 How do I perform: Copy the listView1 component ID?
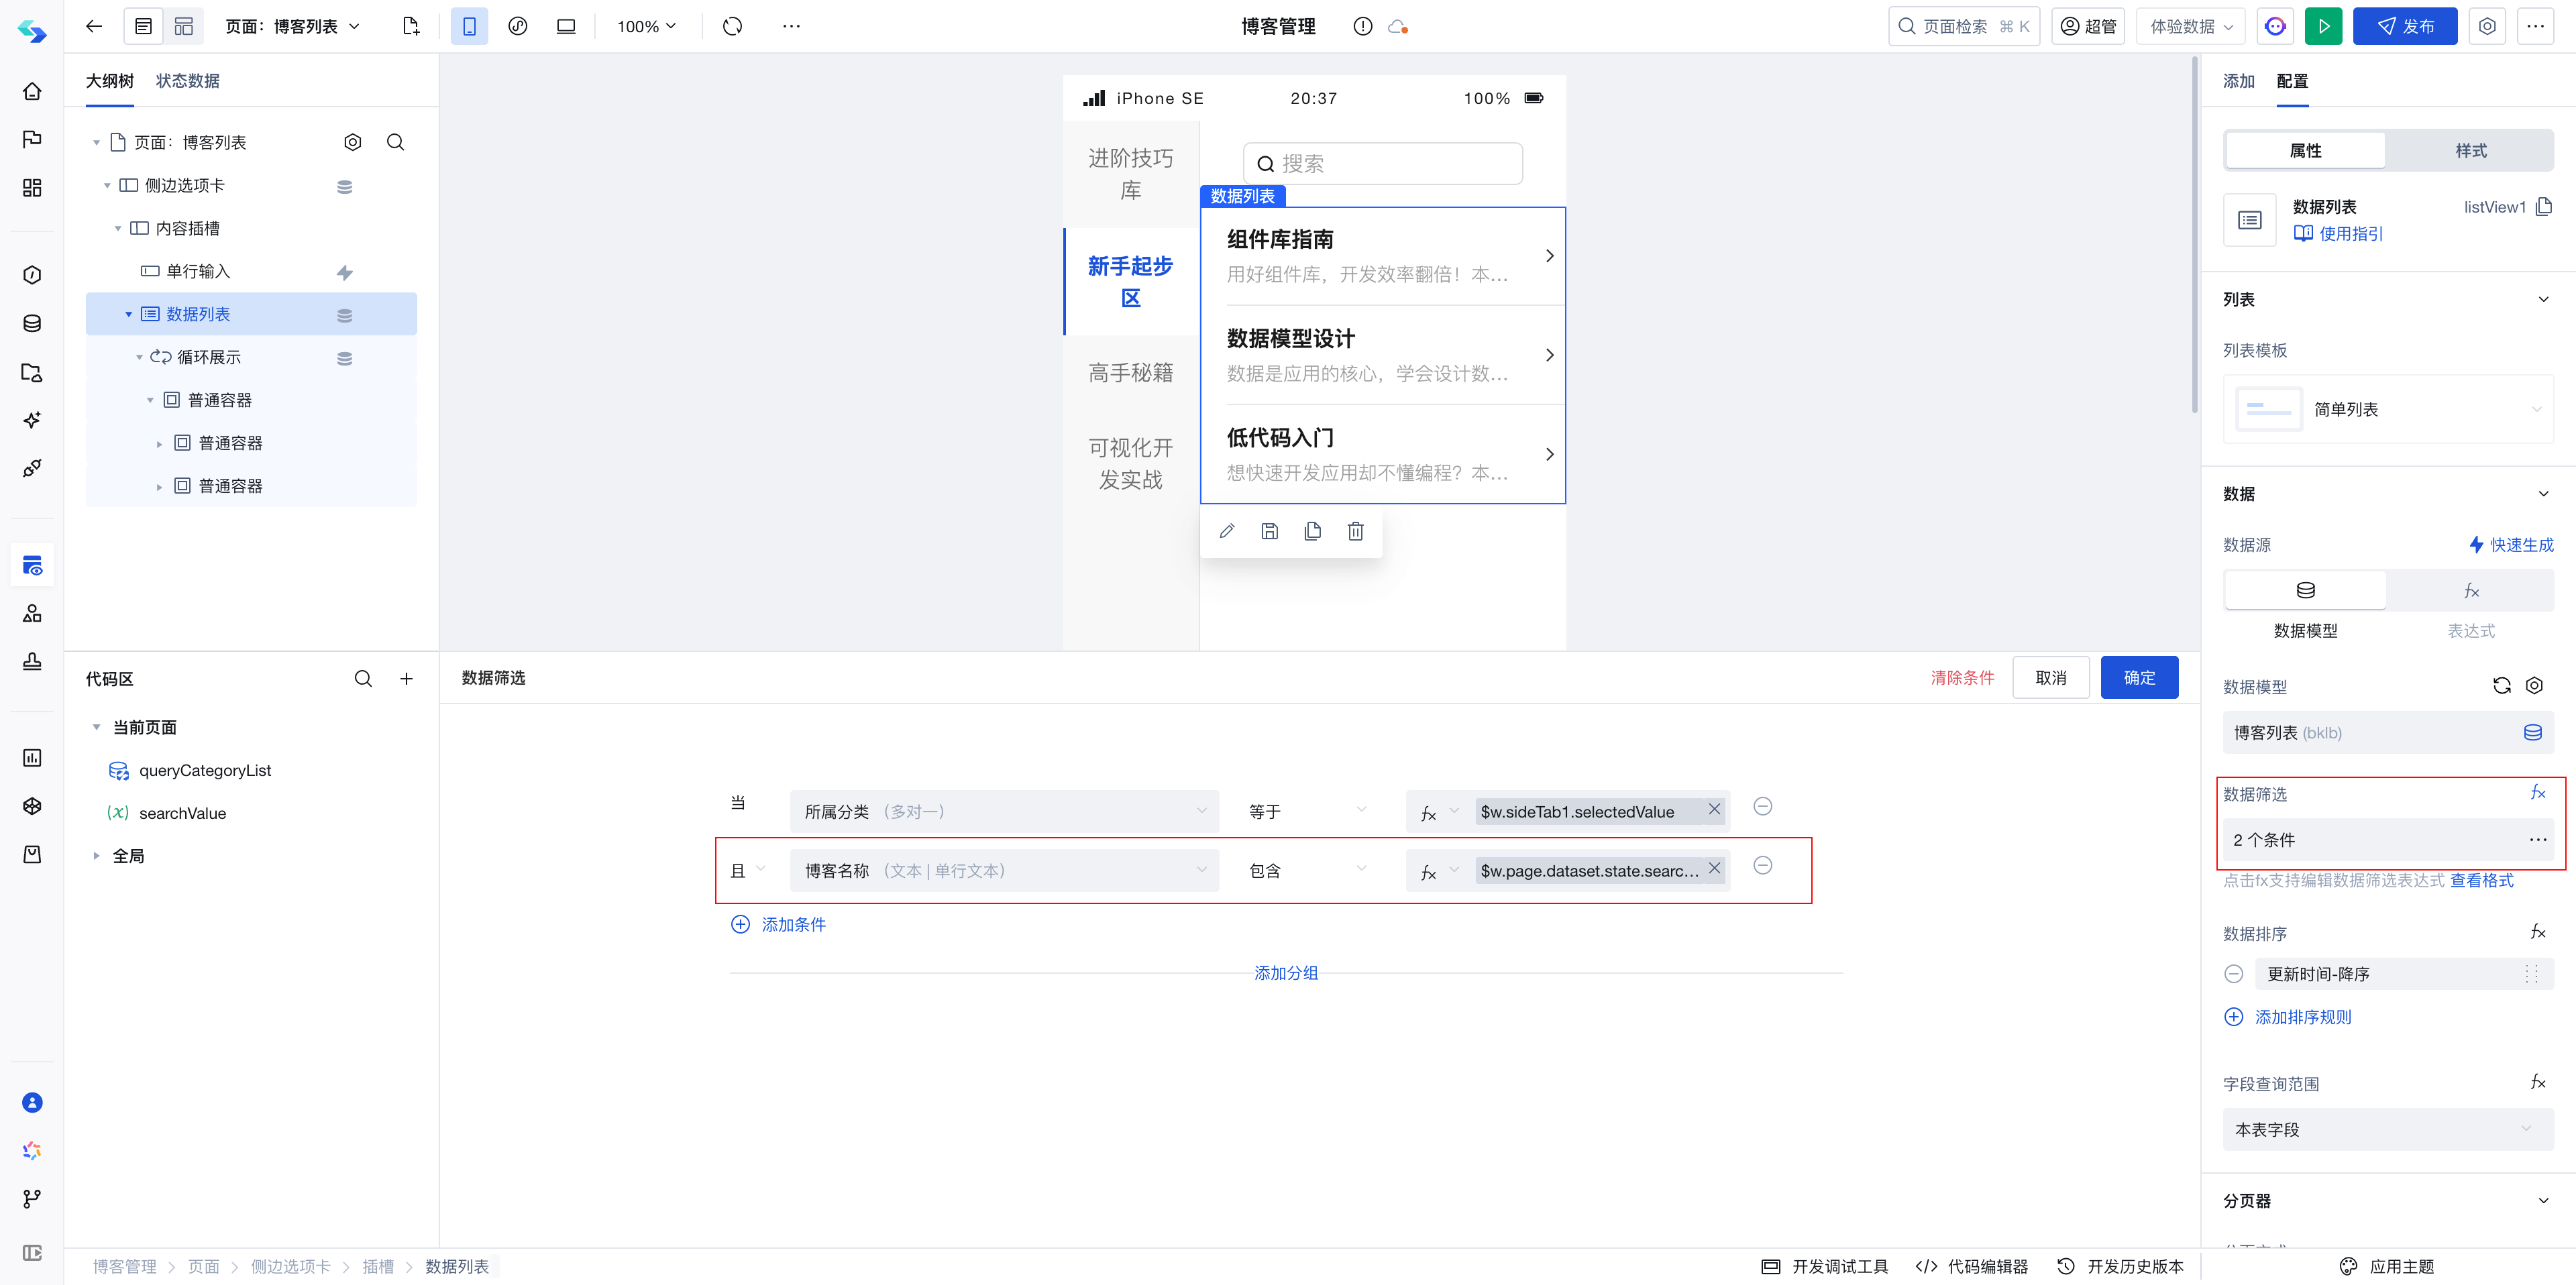point(2544,206)
